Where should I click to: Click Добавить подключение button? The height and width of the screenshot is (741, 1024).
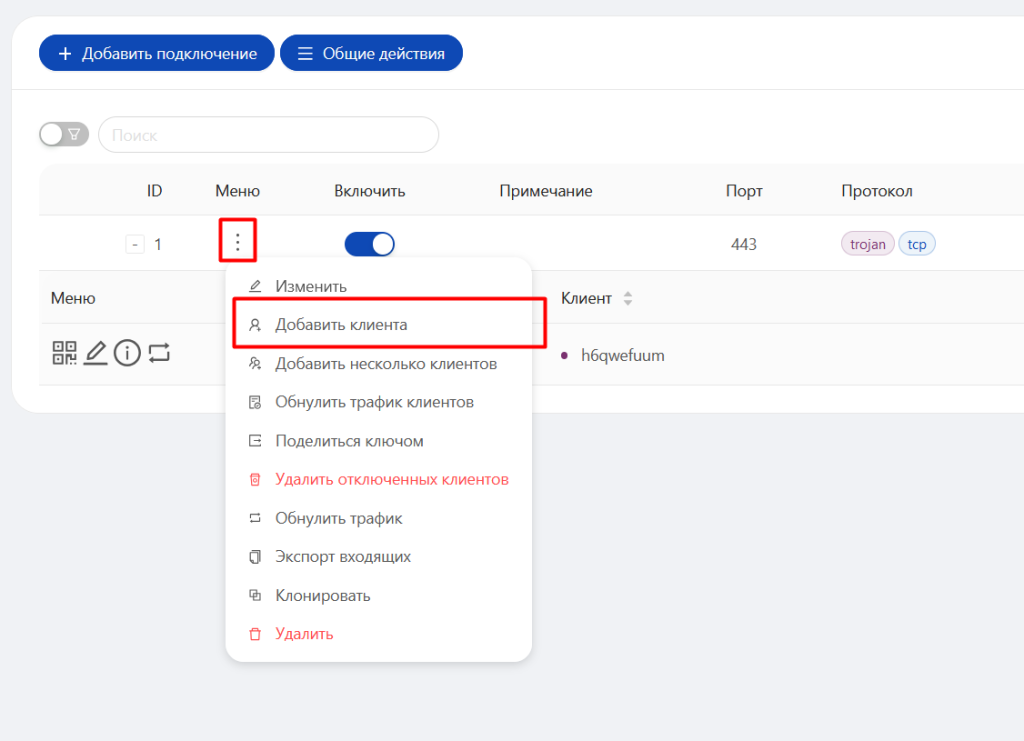pos(156,54)
